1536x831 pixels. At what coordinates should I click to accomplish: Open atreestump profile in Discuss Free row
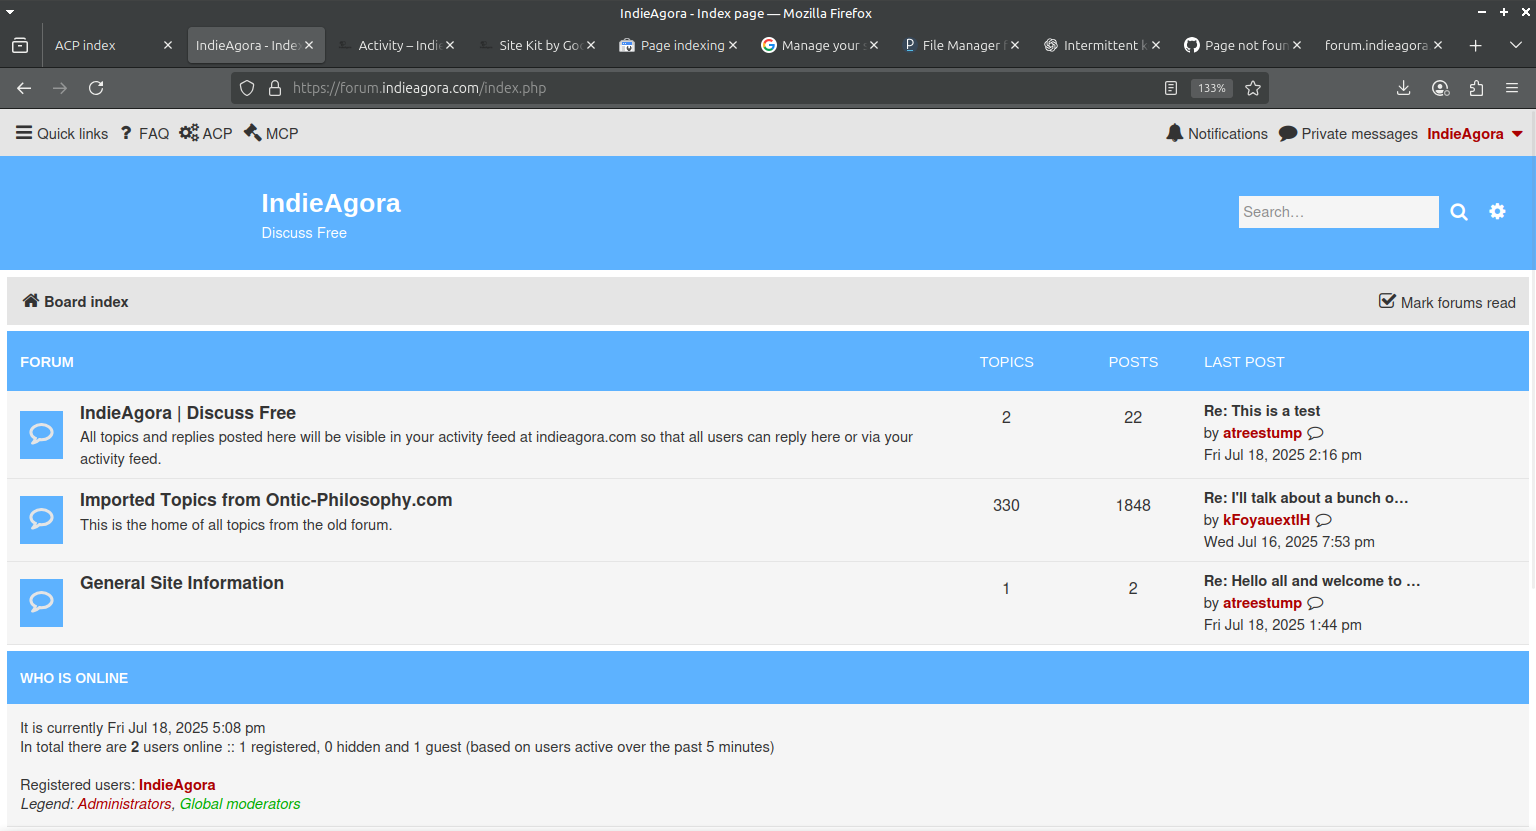click(x=1262, y=433)
